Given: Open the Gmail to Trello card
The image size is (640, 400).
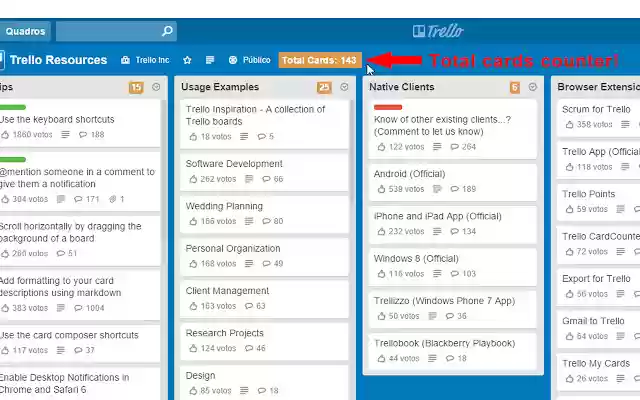Looking at the screenshot, I should (x=599, y=329).
